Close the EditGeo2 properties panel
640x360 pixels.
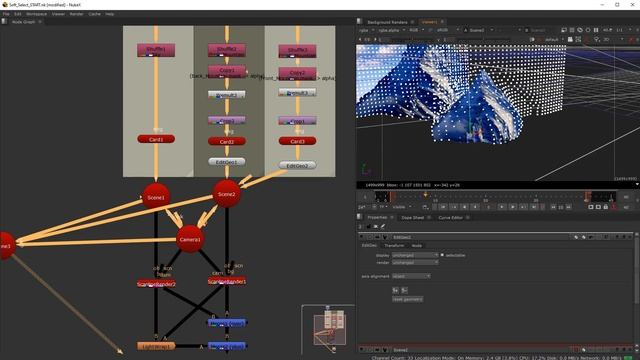(x=631, y=237)
